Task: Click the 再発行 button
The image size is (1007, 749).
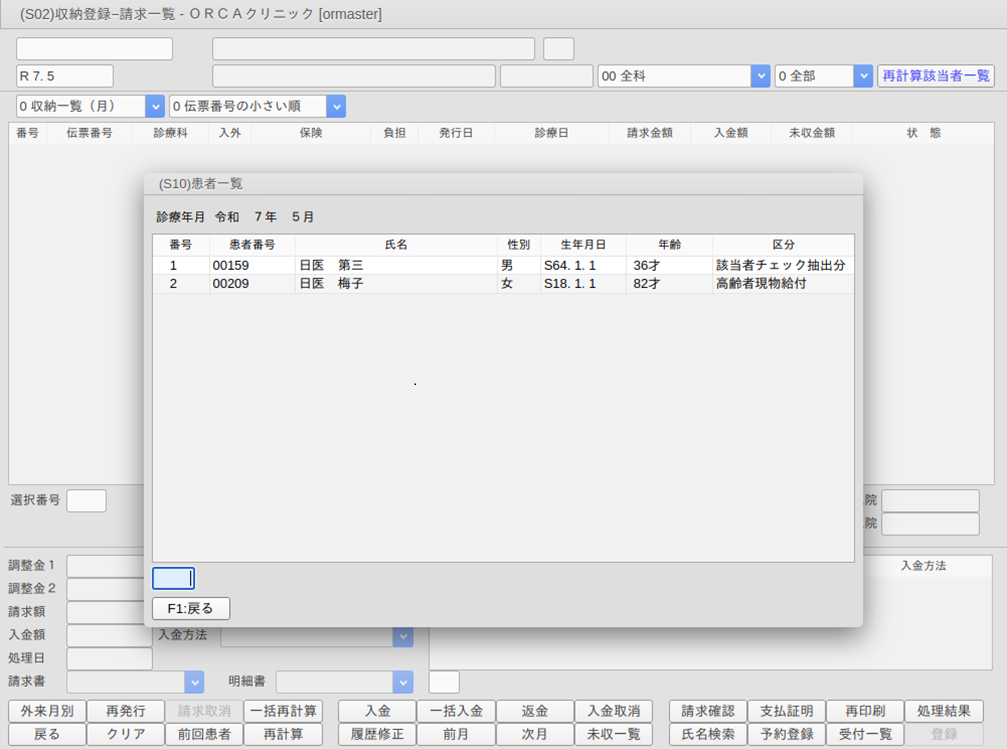Action: tap(125, 711)
